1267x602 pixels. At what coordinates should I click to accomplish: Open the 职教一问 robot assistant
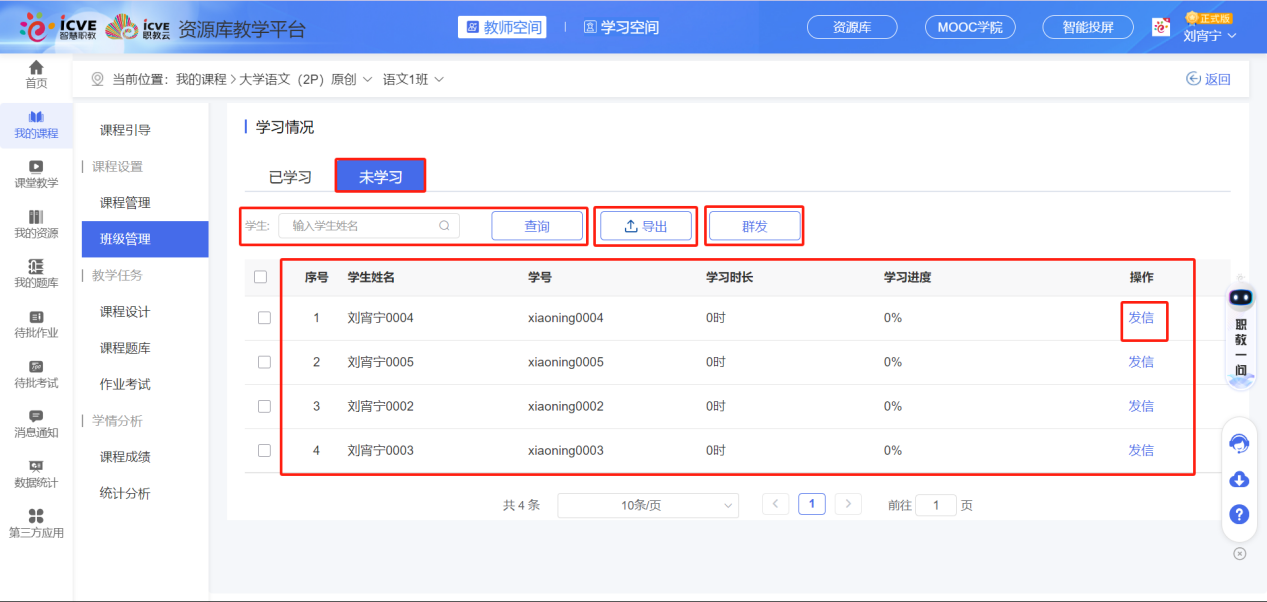point(1240,332)
